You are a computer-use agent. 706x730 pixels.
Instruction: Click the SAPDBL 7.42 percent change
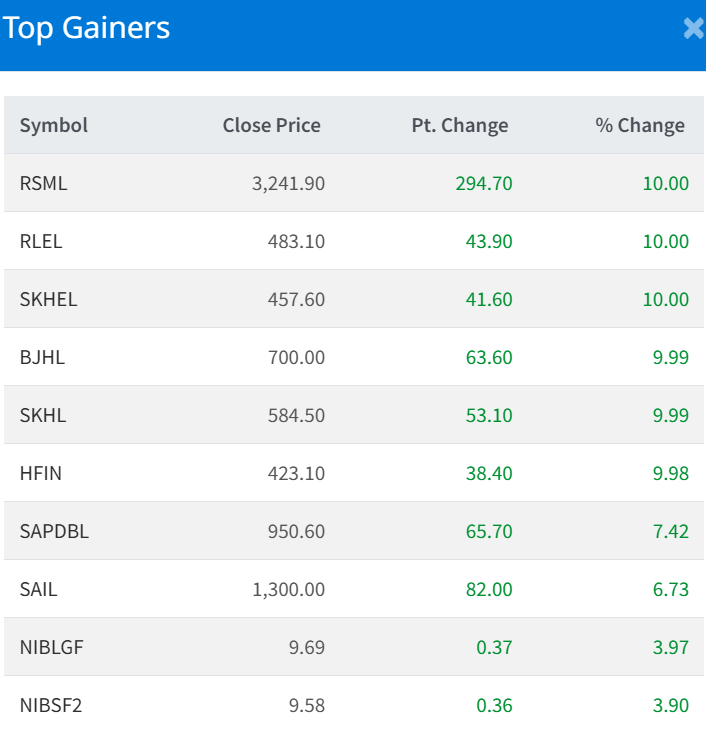coord(670,531)
